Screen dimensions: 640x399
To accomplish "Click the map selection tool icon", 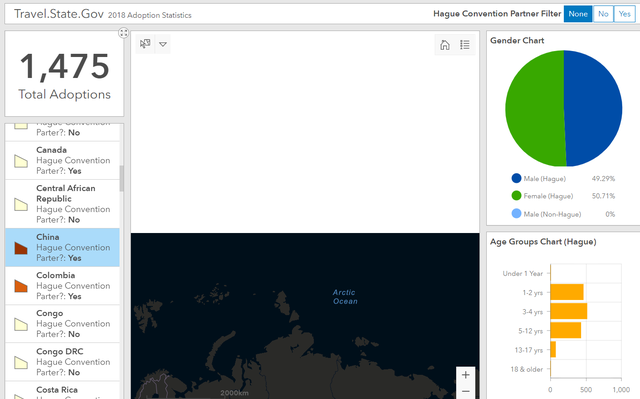I will click(x=145, y=44).
